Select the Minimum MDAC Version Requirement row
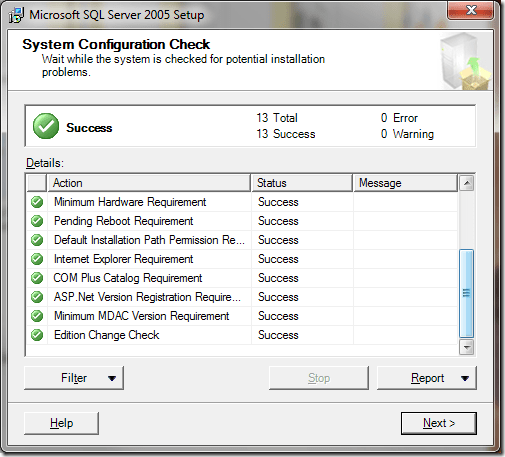505x457 pixels. [242, 316]
